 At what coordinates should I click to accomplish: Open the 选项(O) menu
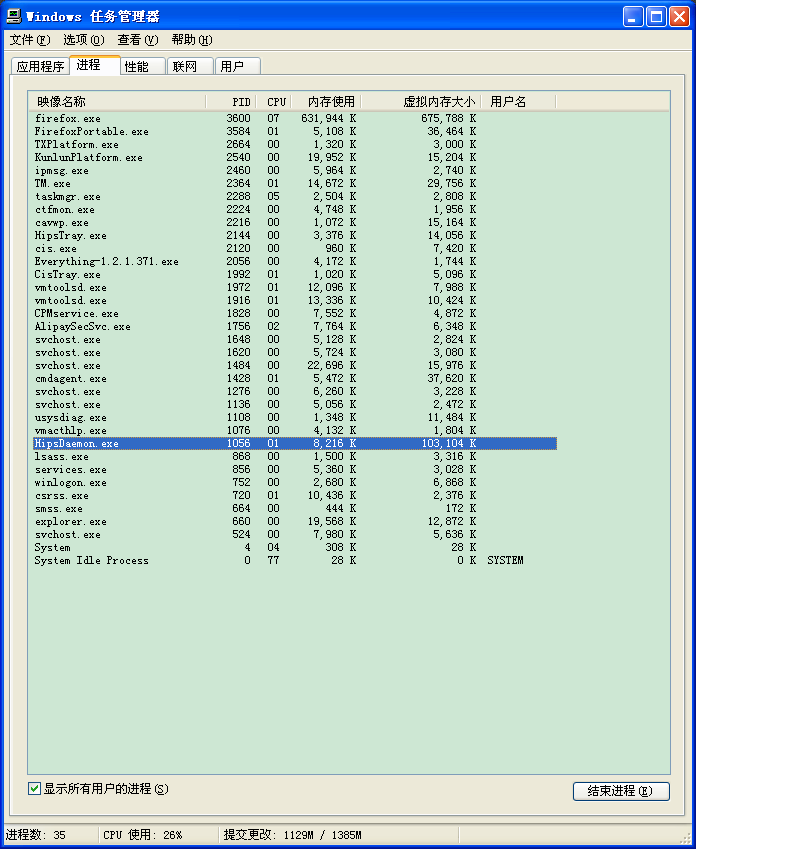click(83, 40)
